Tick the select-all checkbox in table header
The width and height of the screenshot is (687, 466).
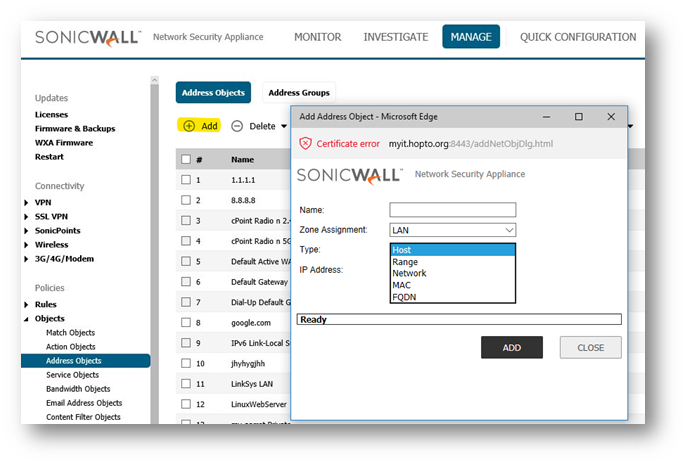pyautogui.click(x=186, y=159)
